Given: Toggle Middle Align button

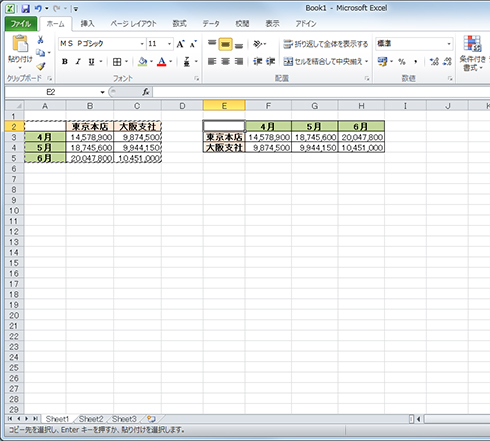Looking at the screenshot, I should click(x=225, y=44).
